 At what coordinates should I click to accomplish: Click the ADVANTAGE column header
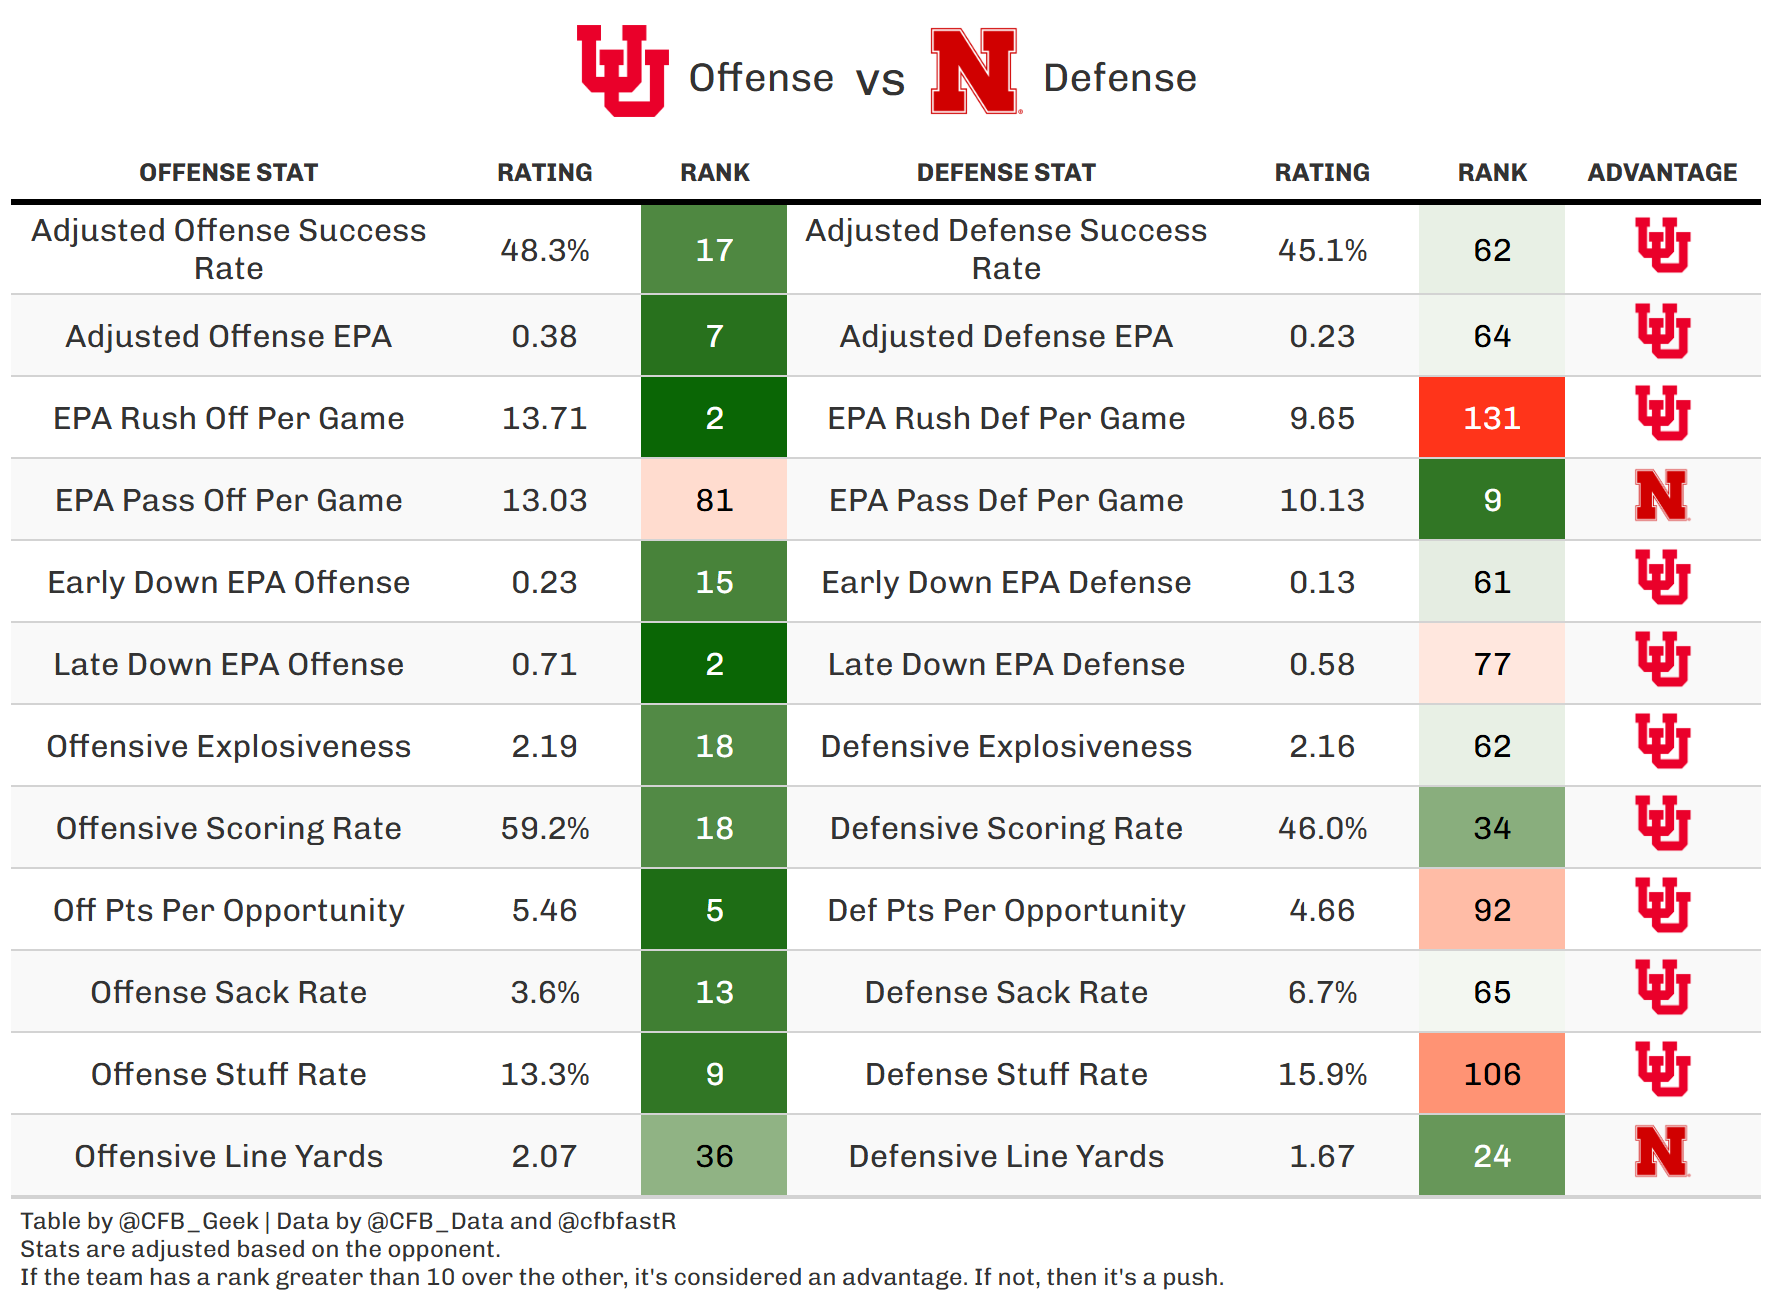[1662, 173]
